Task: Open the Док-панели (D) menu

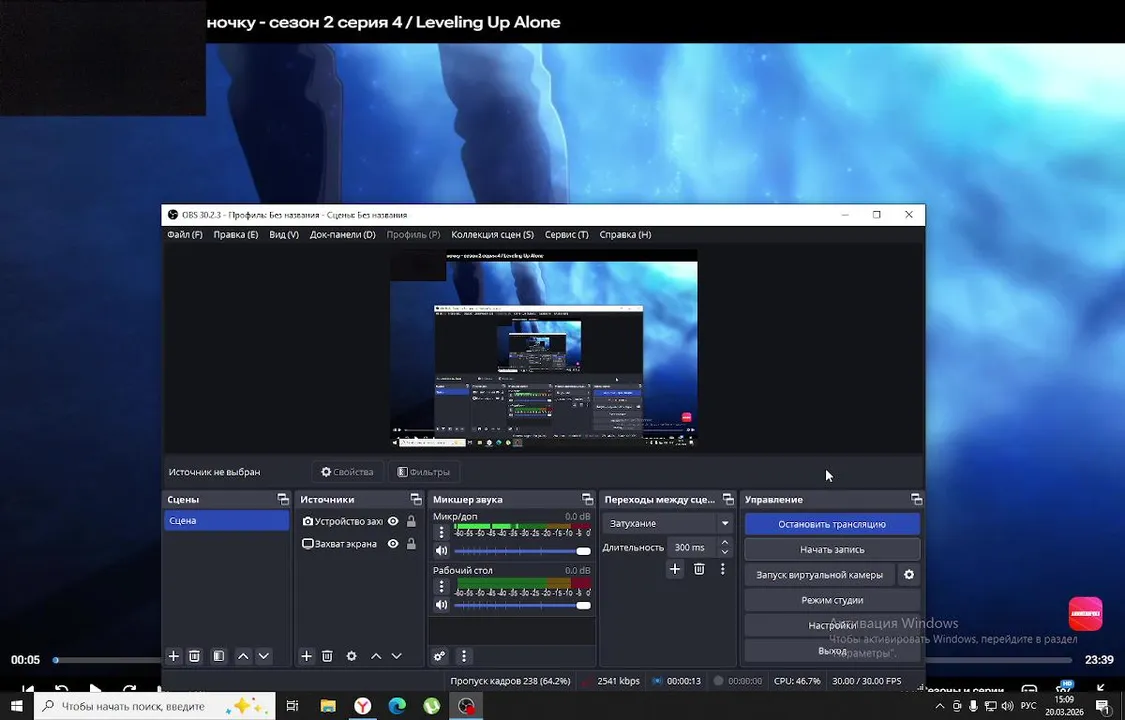Action: pos(342,235)
